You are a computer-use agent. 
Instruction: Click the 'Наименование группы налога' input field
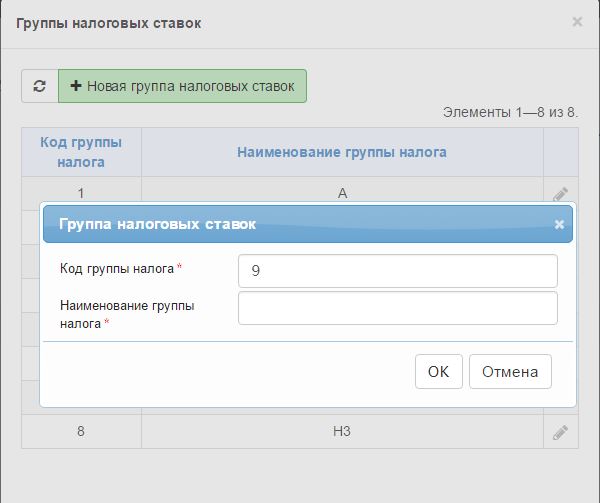pyautogui.click(x=398, y=308)
